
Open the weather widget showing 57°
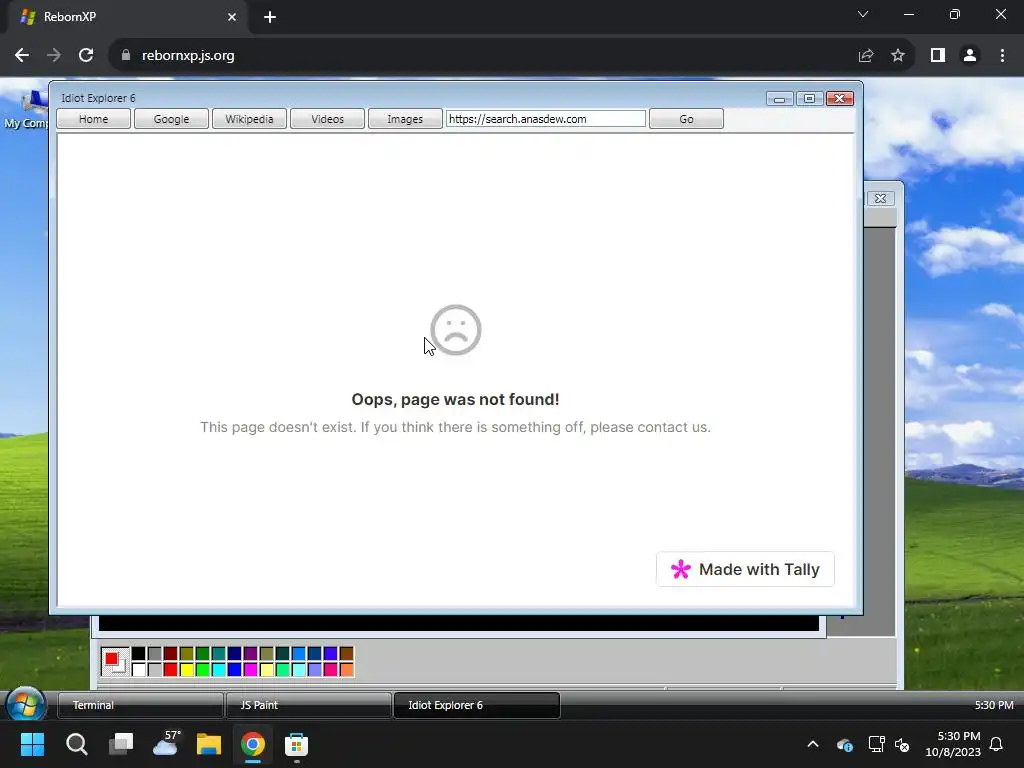(x=165, y=743)
